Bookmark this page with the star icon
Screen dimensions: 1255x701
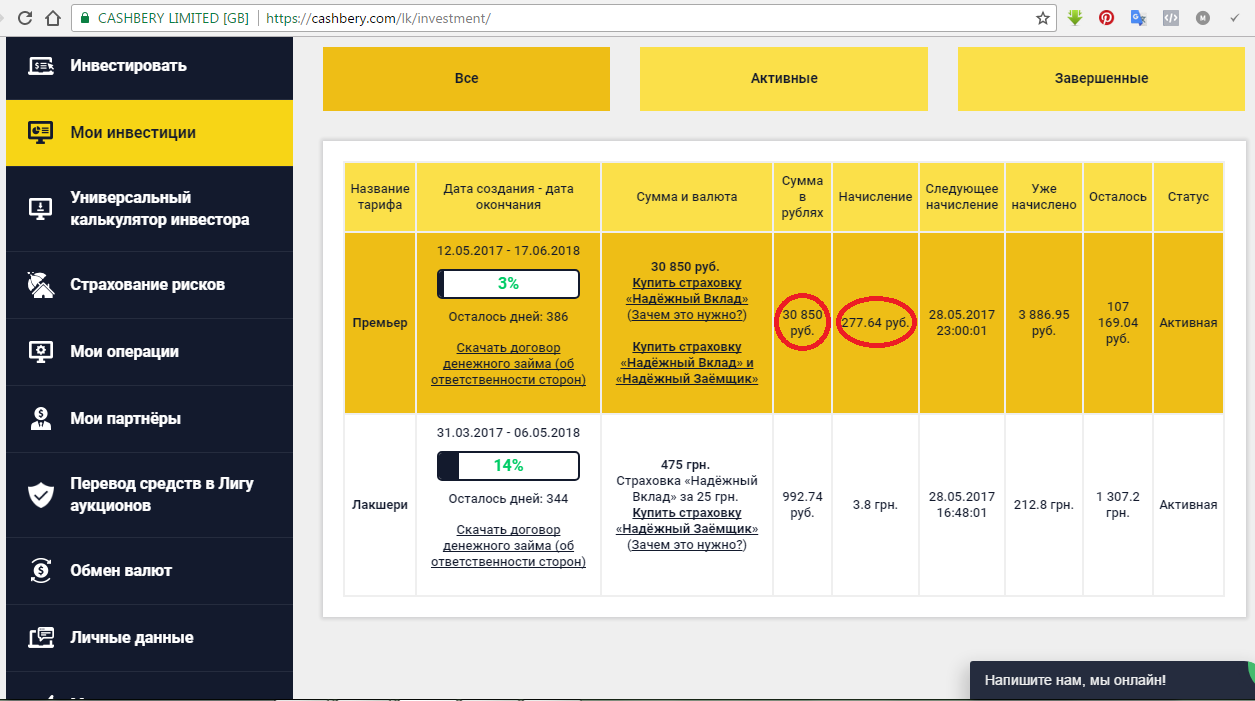click(1043, 18)
